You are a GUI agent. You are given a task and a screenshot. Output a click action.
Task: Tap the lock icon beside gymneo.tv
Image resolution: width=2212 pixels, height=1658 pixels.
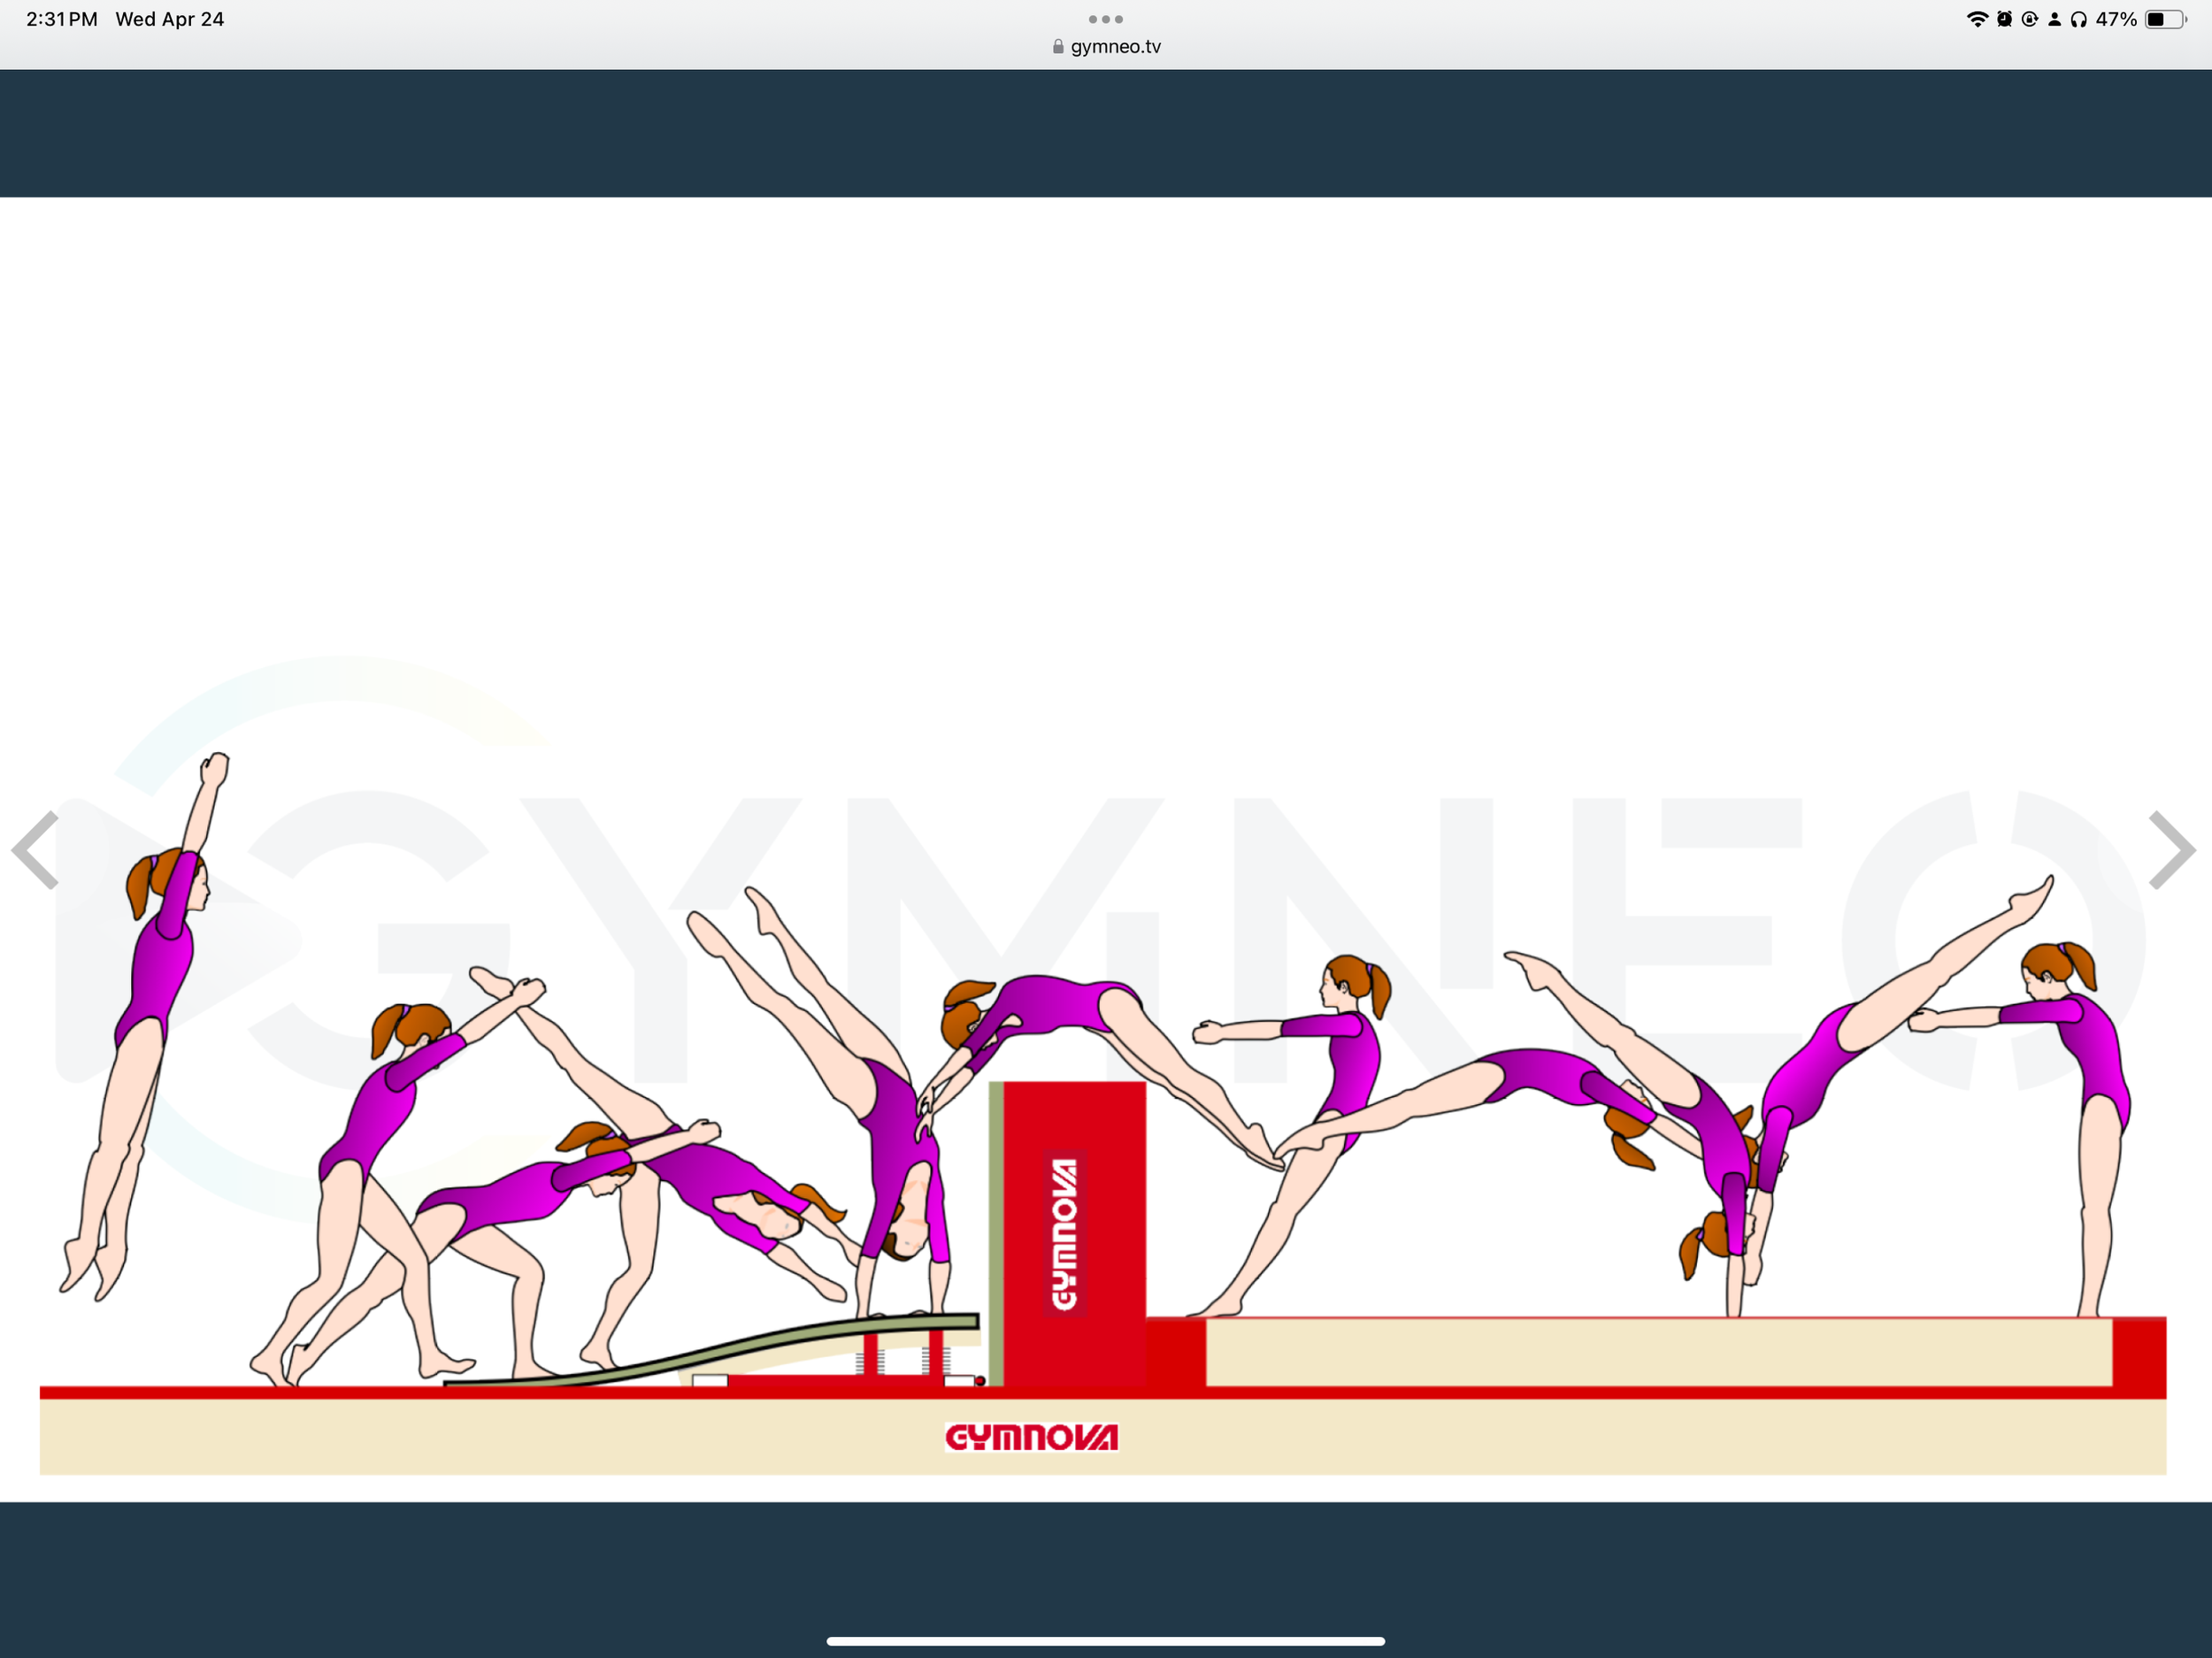[1058, 46]
